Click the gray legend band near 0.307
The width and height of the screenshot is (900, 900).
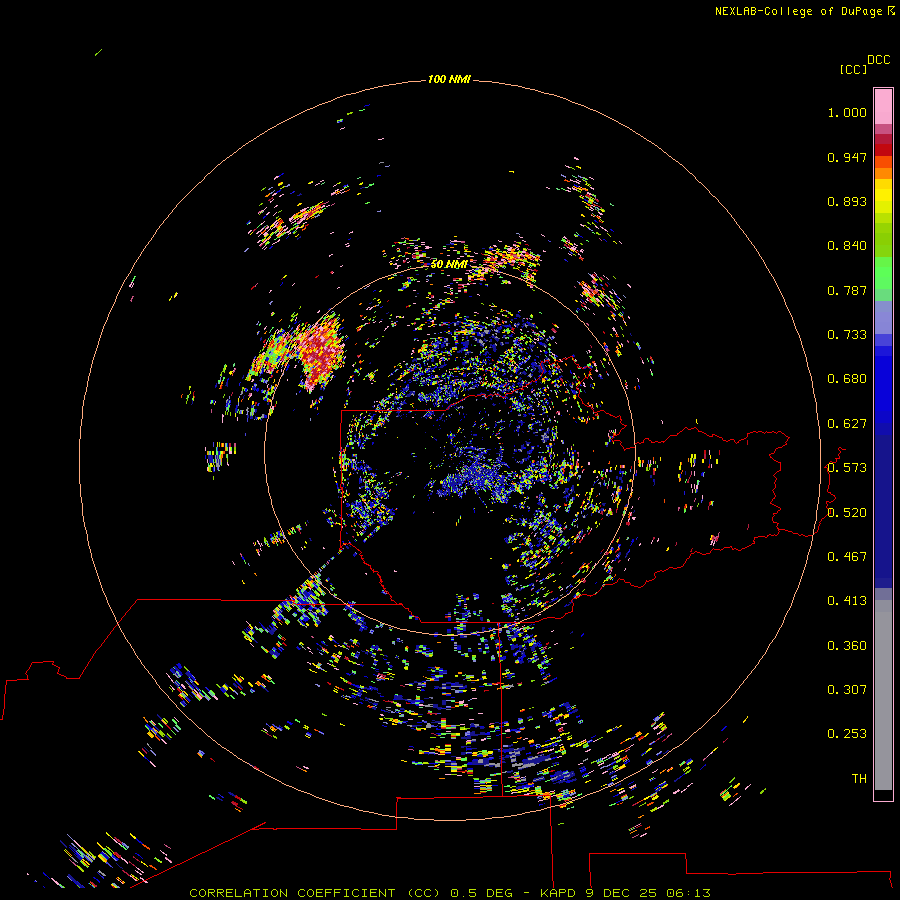tap(883, 695)
